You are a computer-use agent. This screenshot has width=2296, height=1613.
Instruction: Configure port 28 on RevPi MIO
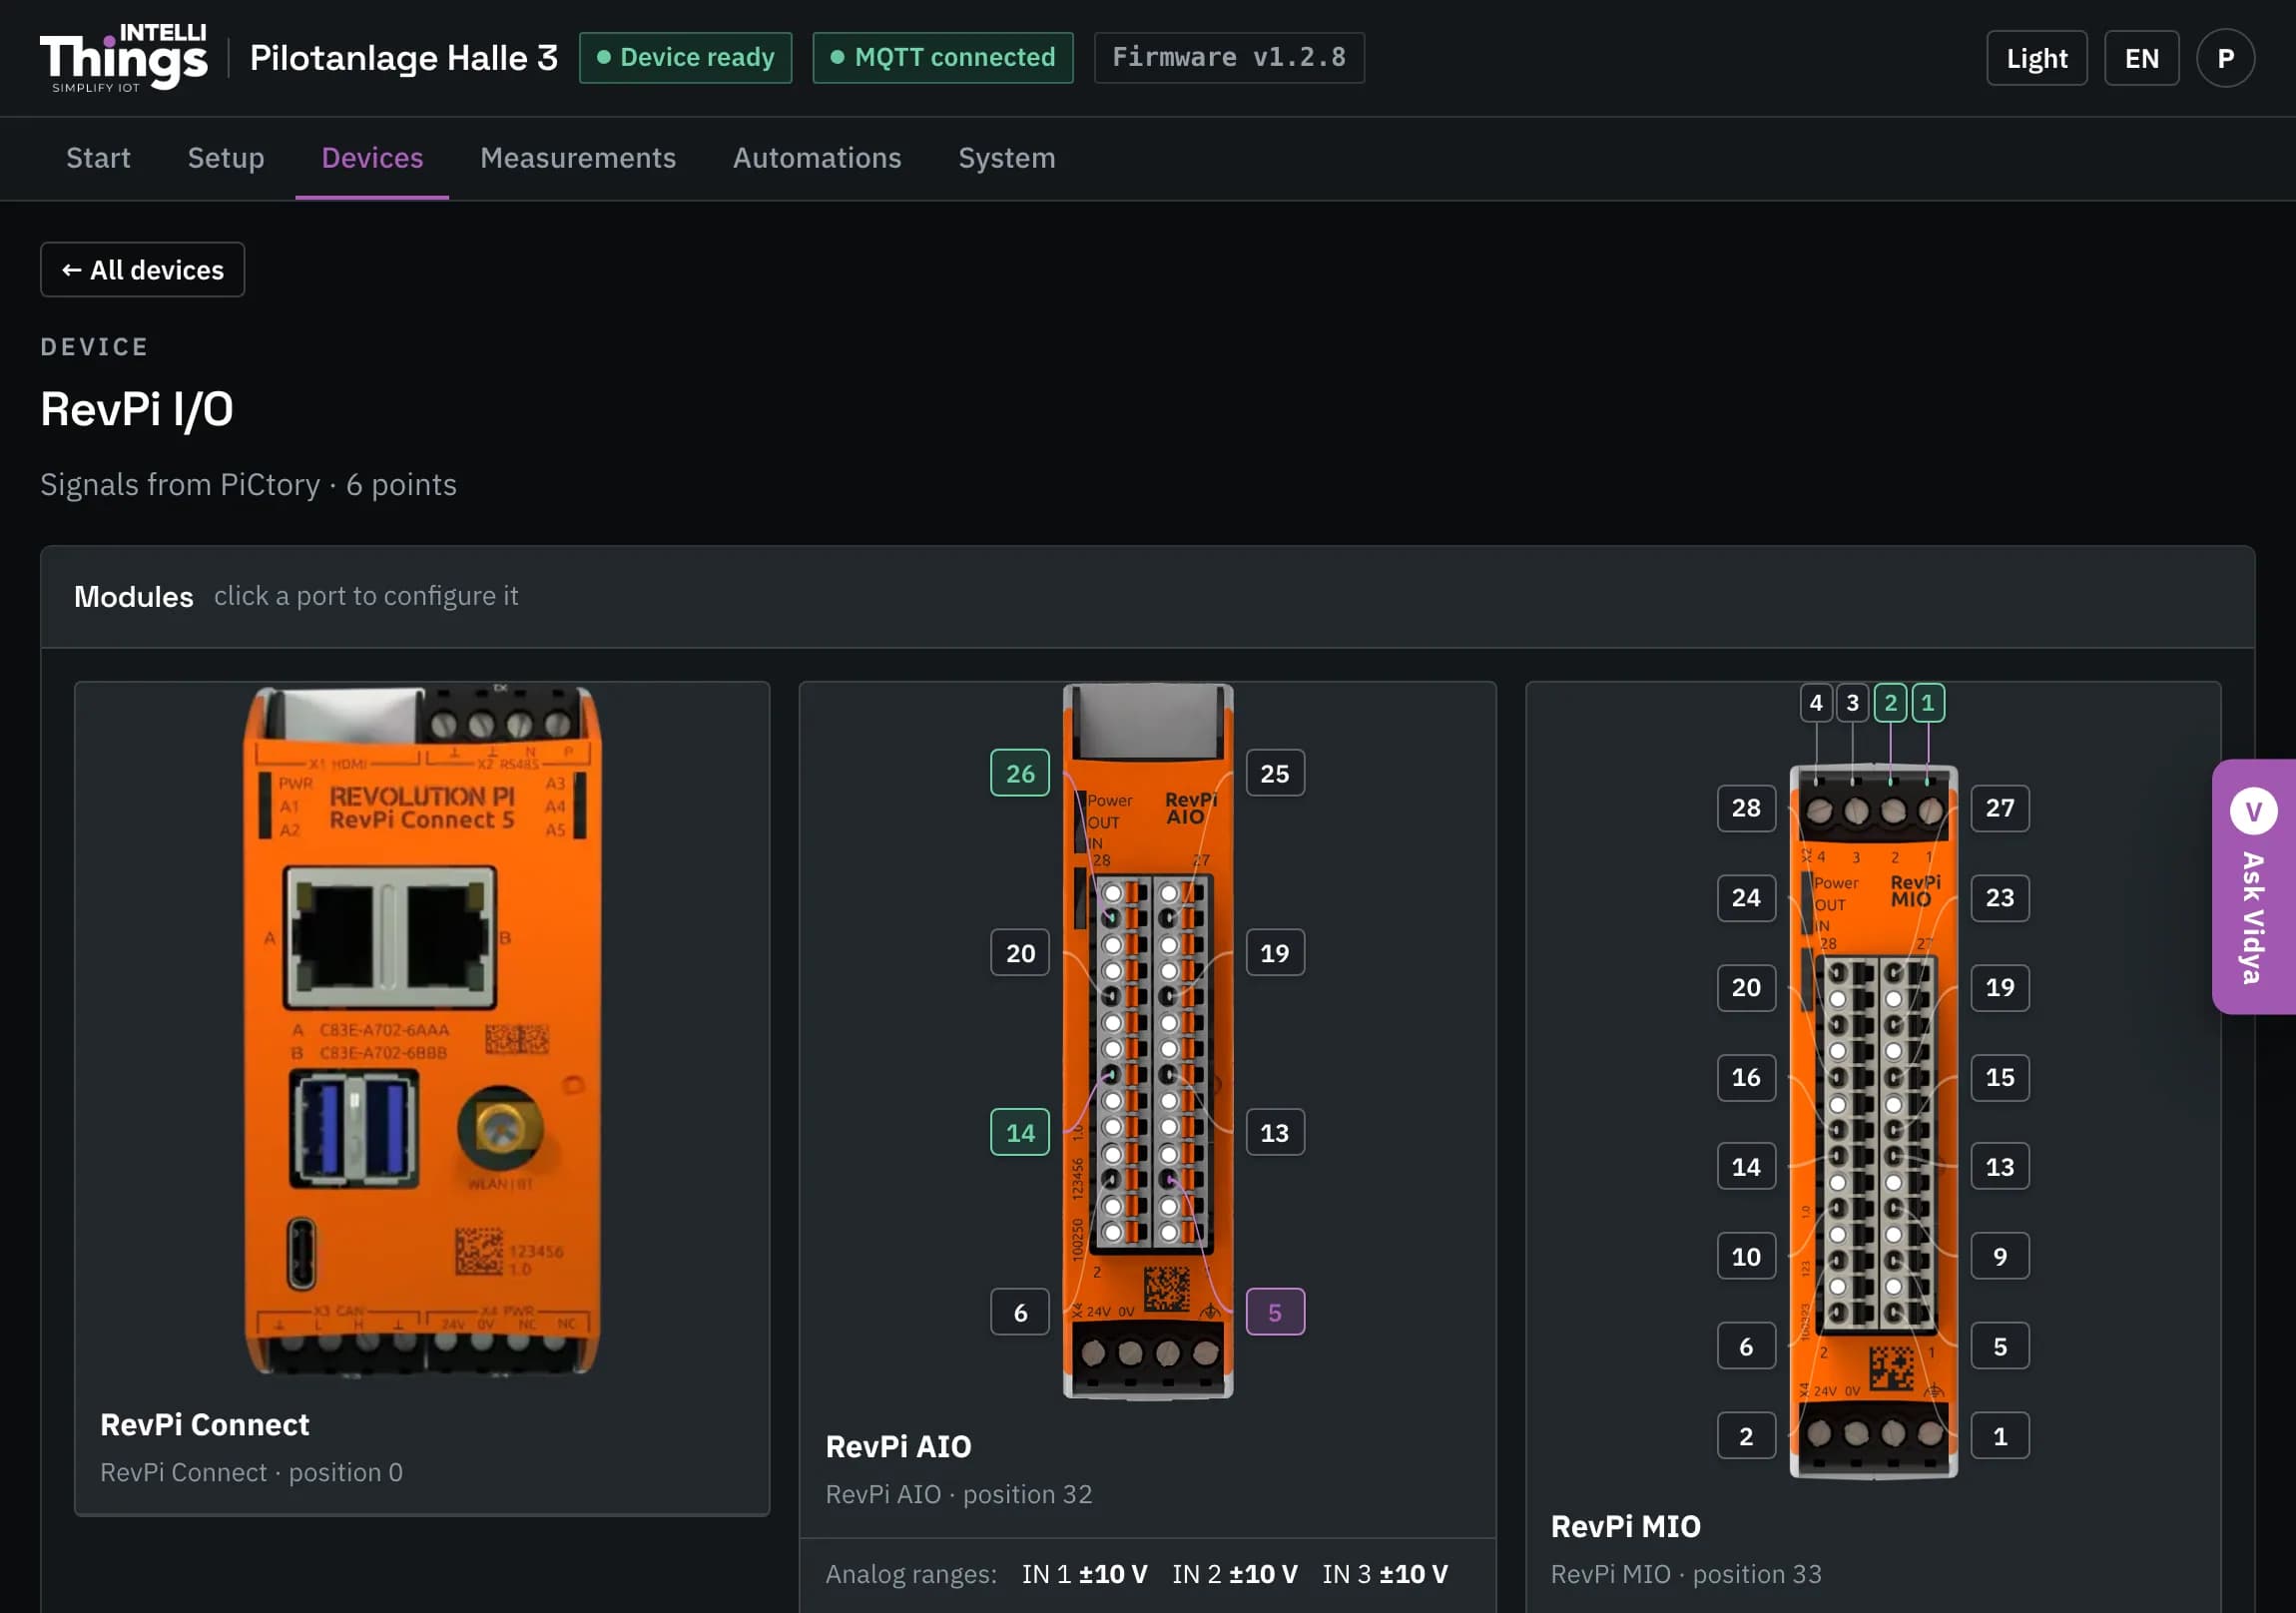pyautogui.click(x=1746, y=808)
